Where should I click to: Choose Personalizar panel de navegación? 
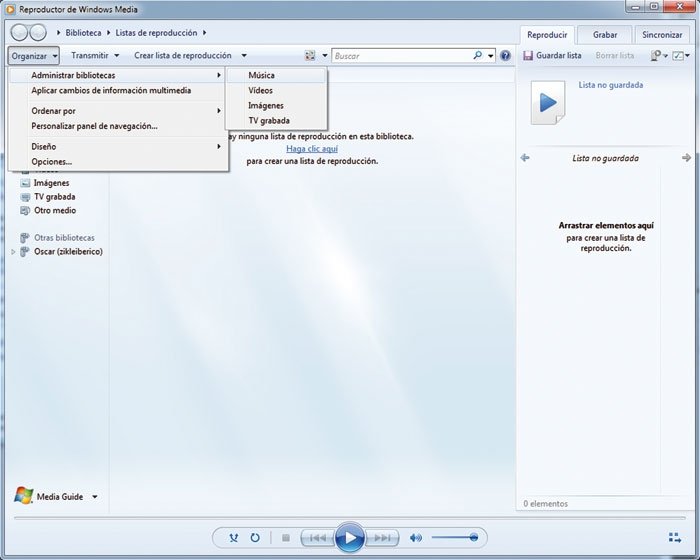click(x=117, y=126)
